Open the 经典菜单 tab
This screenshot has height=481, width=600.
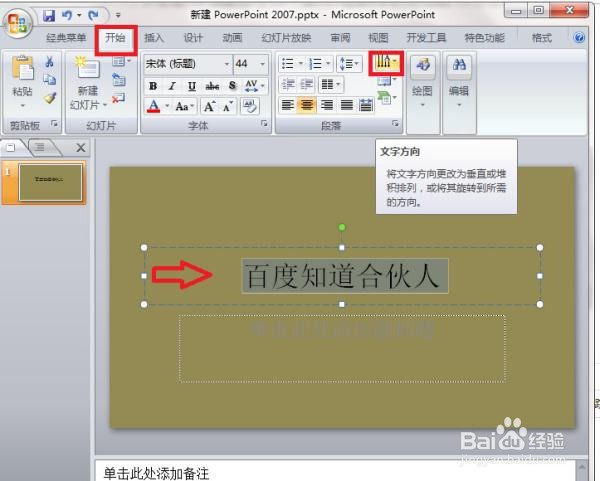click(x=66, y=38)
